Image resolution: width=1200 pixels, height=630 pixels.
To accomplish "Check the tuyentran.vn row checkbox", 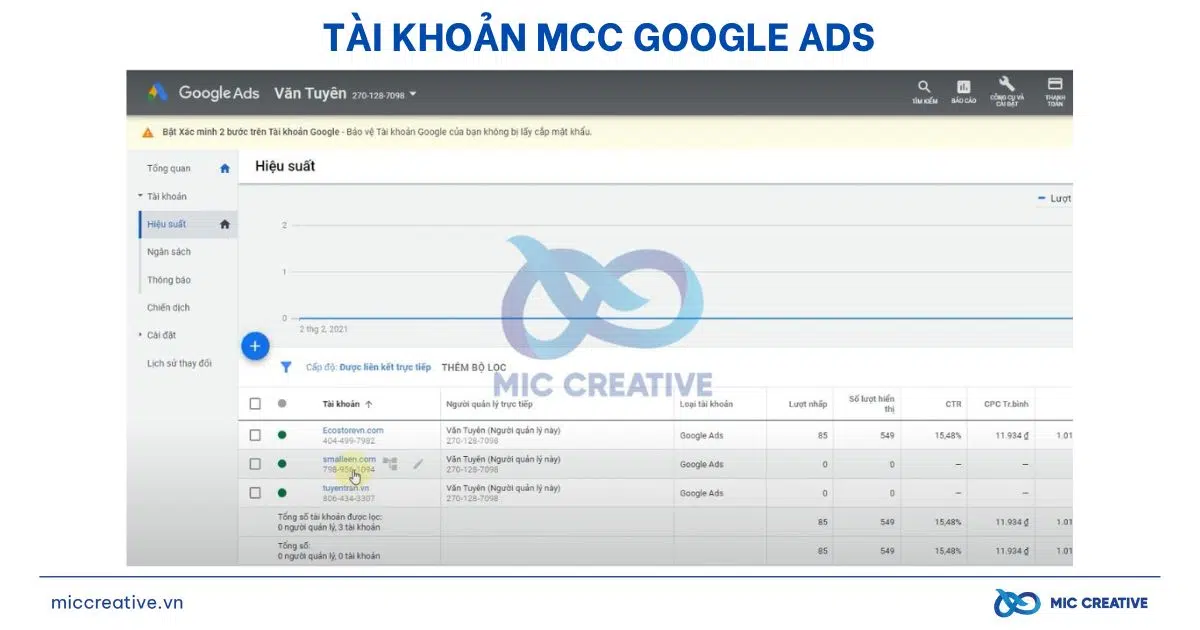I will click(x=256, y=492).
